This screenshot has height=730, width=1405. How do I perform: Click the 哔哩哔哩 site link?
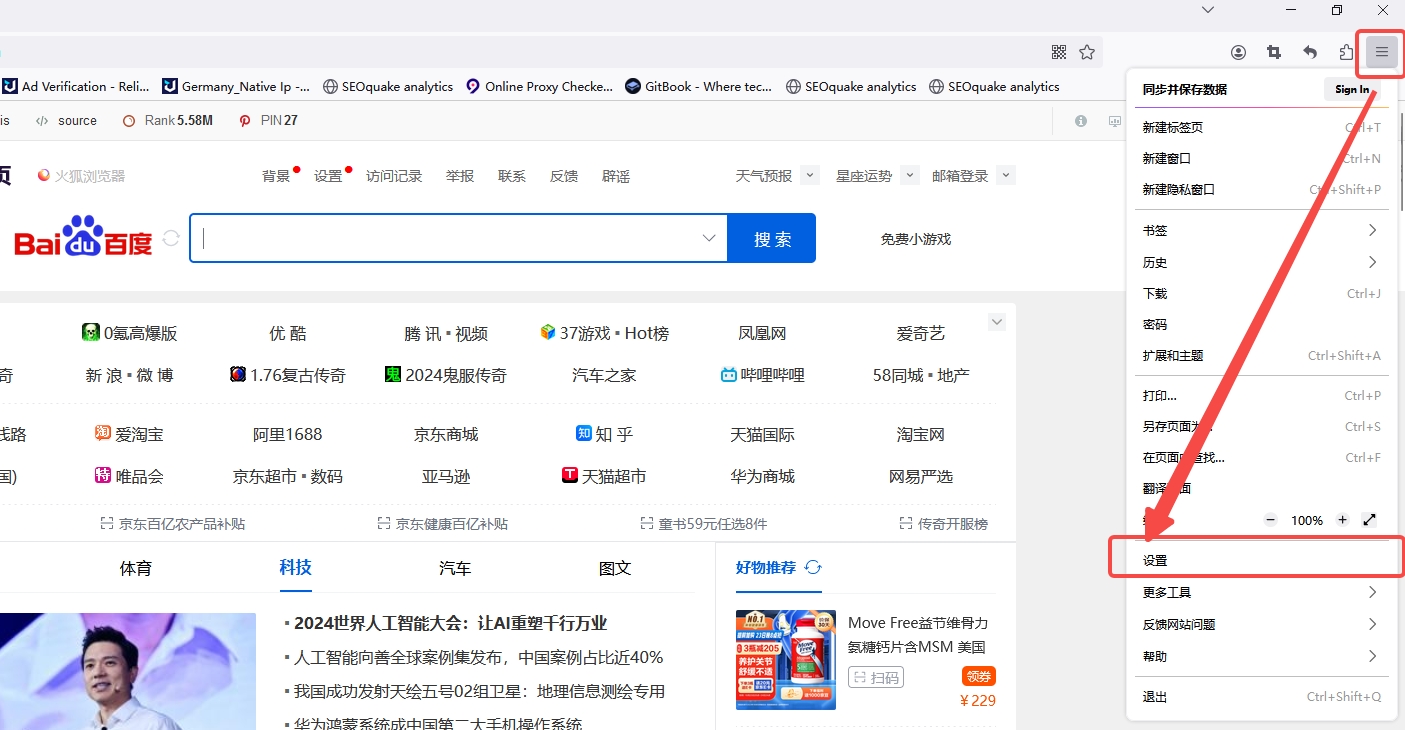pos(762,375)
